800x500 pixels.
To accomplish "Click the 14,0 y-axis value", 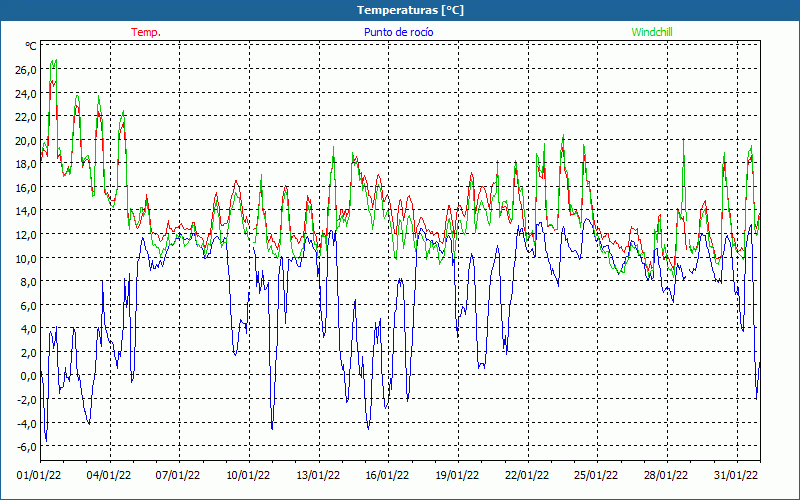I will point(26,211).
